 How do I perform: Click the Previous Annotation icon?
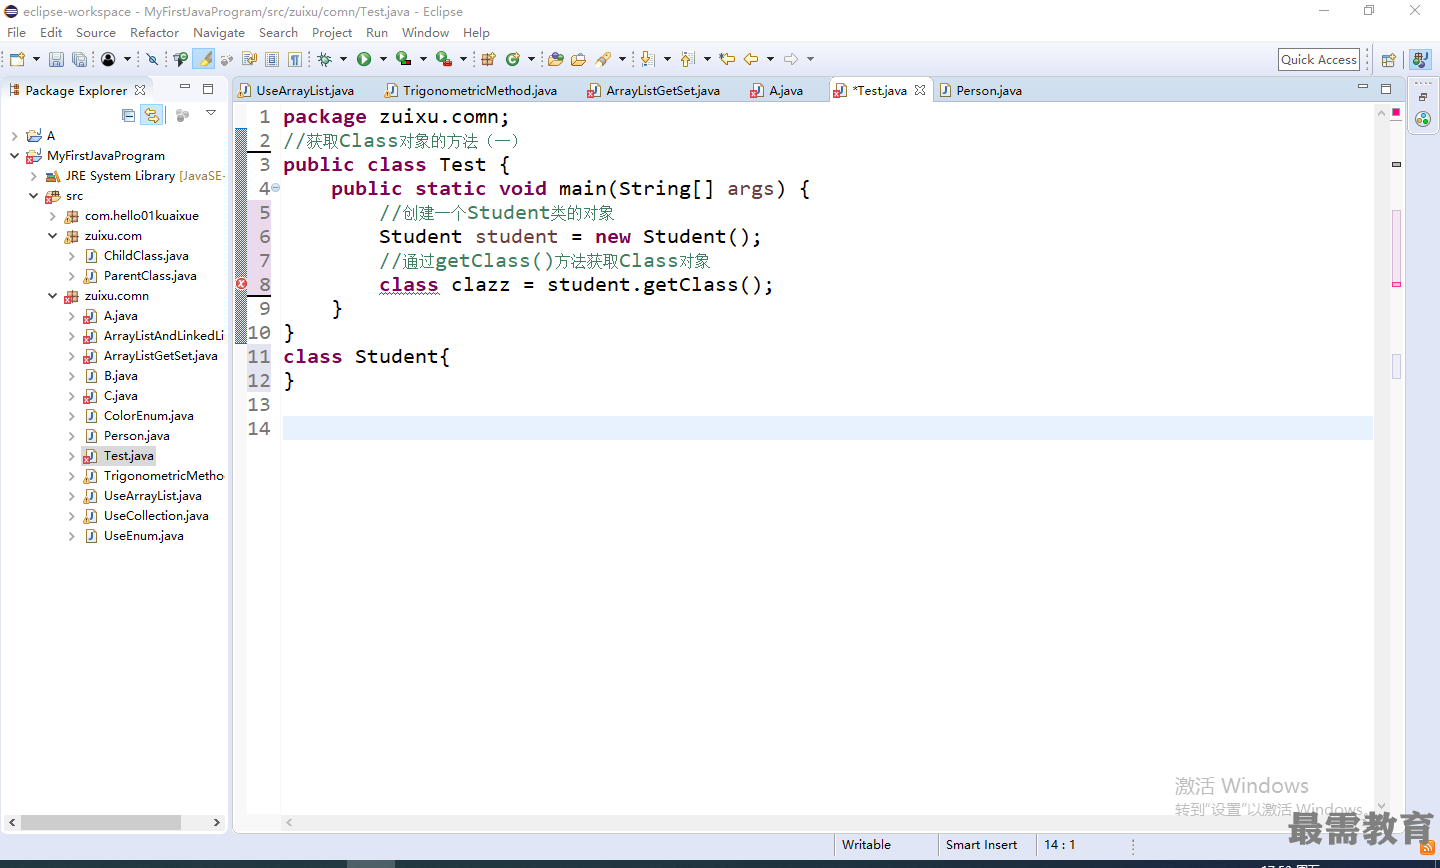(688, 59)
